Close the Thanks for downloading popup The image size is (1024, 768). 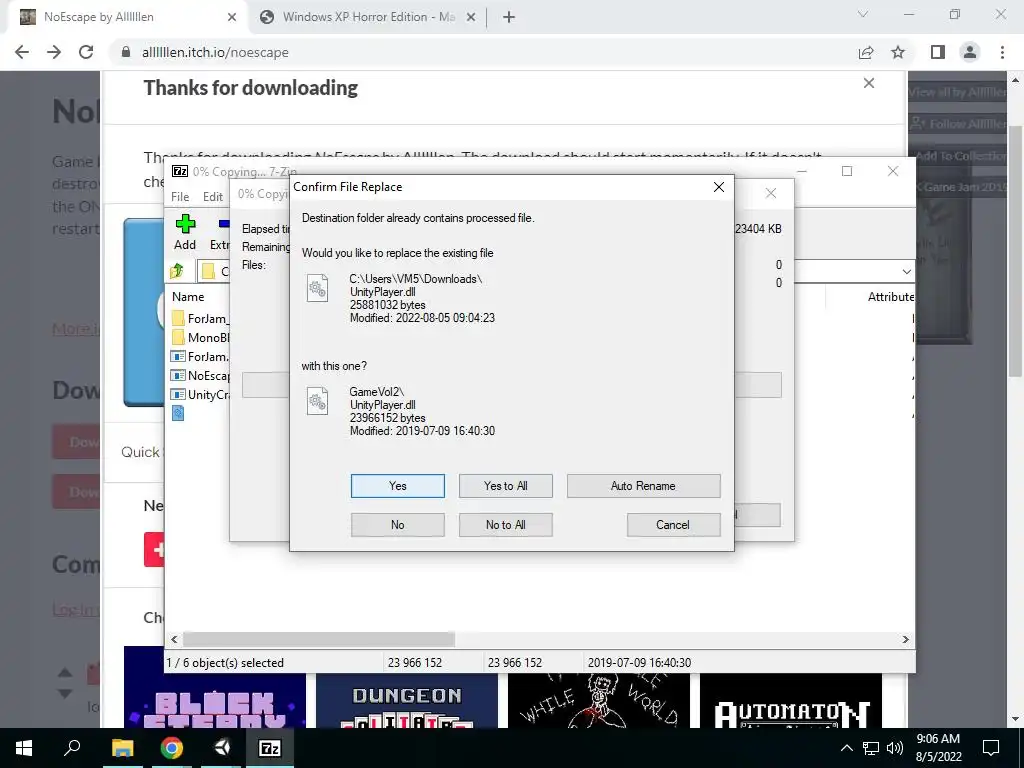tap(869, 83)
